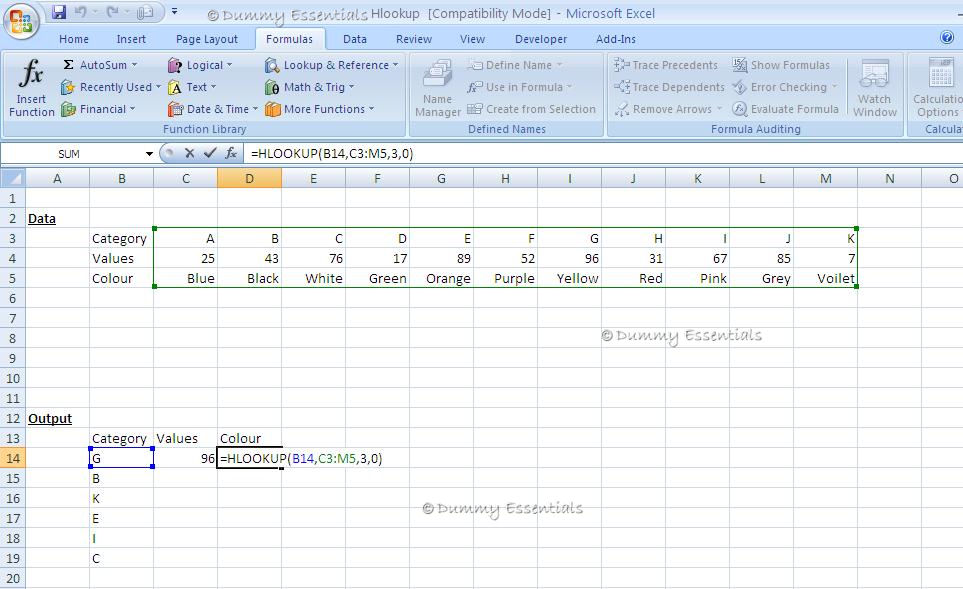Select row 14 header
The height and width of the screenshot is (589, 963).
pyautogui.click(x=13, y=458)
